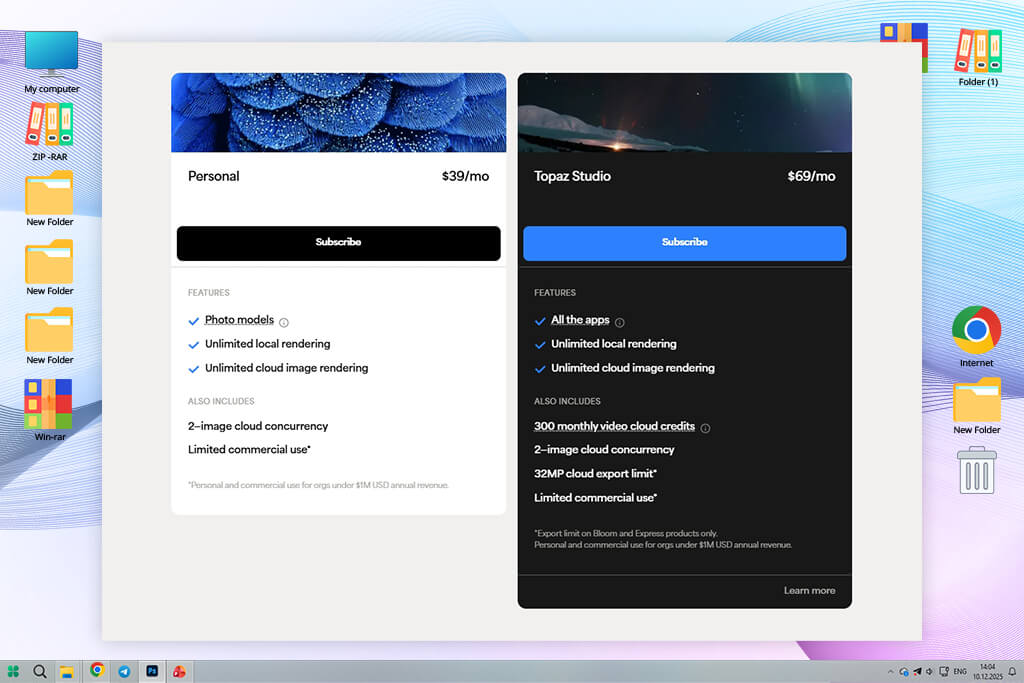Open Photoshop from the taskbar
The height and width of the screenshot is (683, 1024).
click(x=152, y=671)
